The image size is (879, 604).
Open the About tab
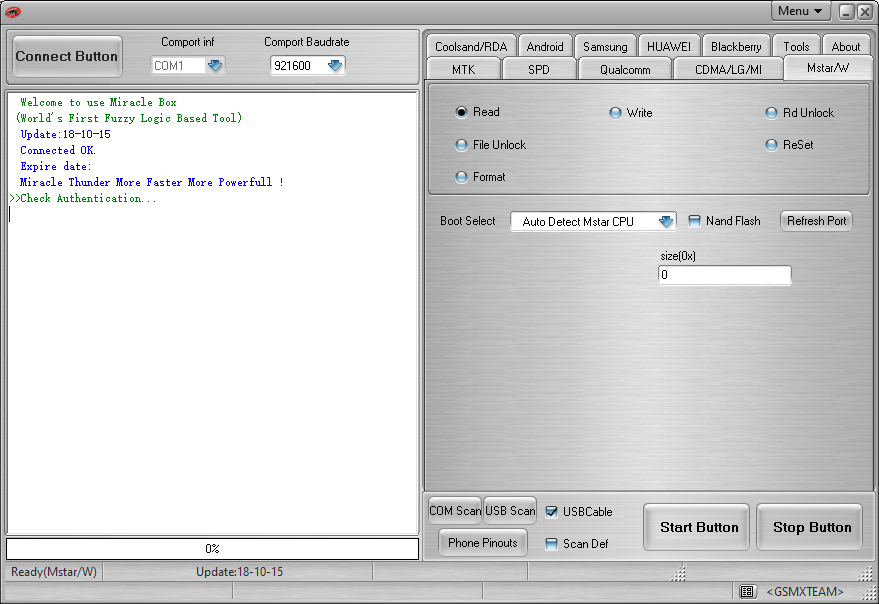tap(846, 46)
